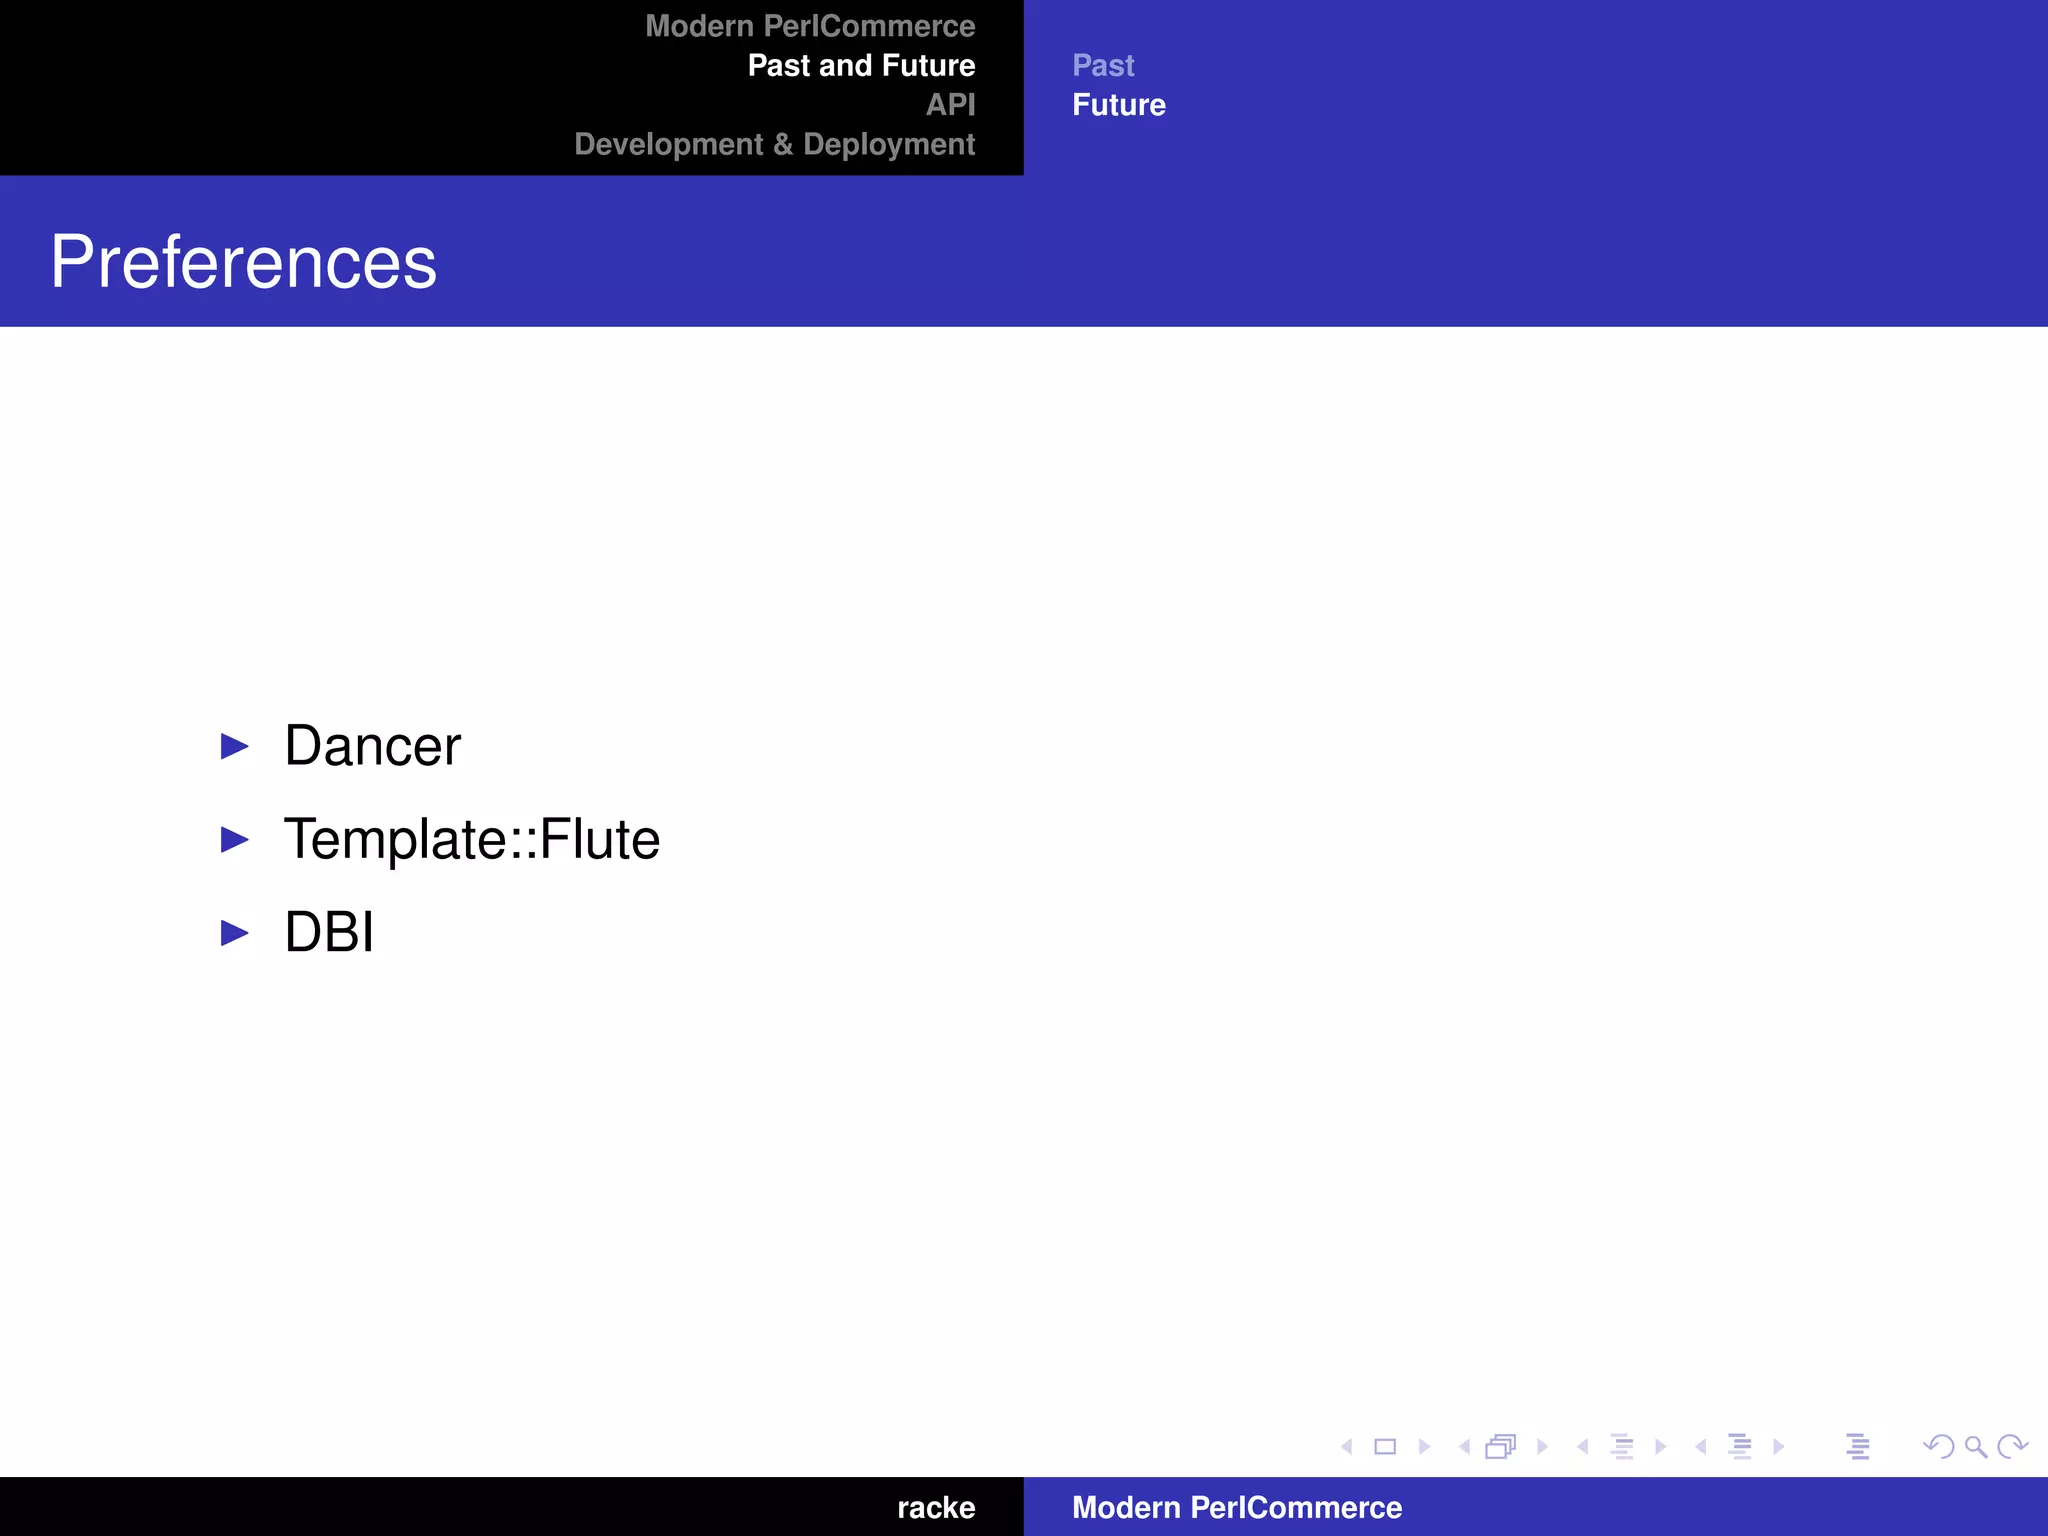Open Development & Deployment section
This screenshot has width=2048, height=1536.
775,144
